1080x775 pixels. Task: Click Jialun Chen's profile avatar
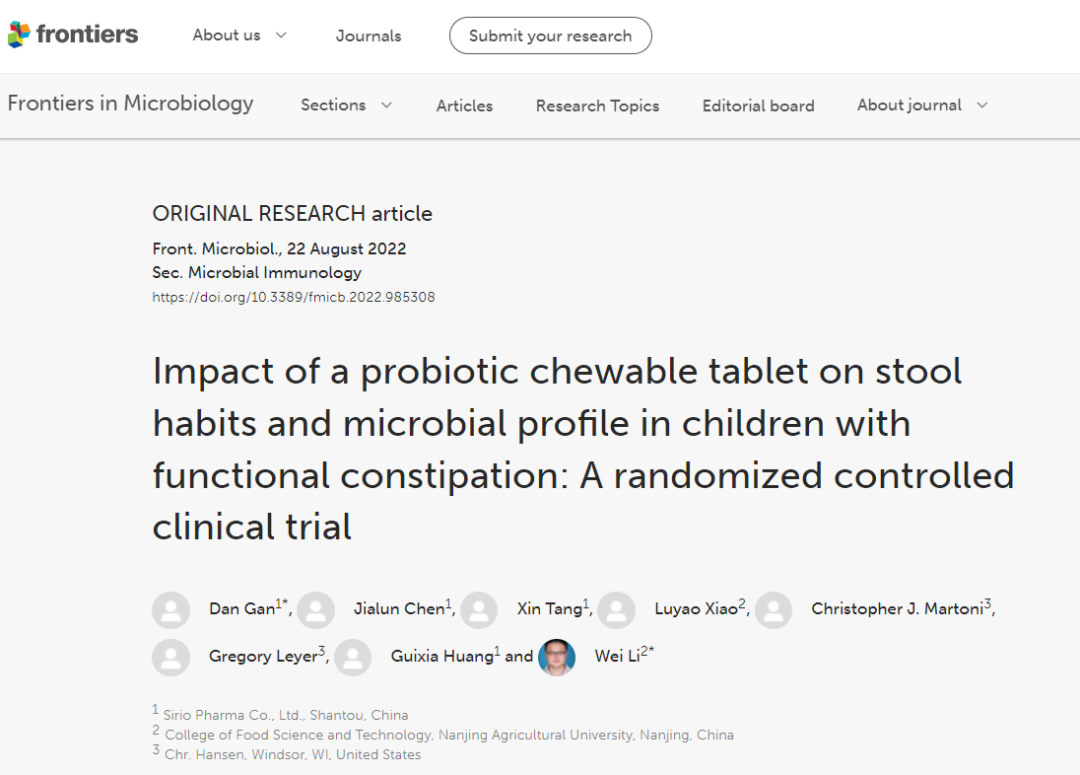pos(315,610)
